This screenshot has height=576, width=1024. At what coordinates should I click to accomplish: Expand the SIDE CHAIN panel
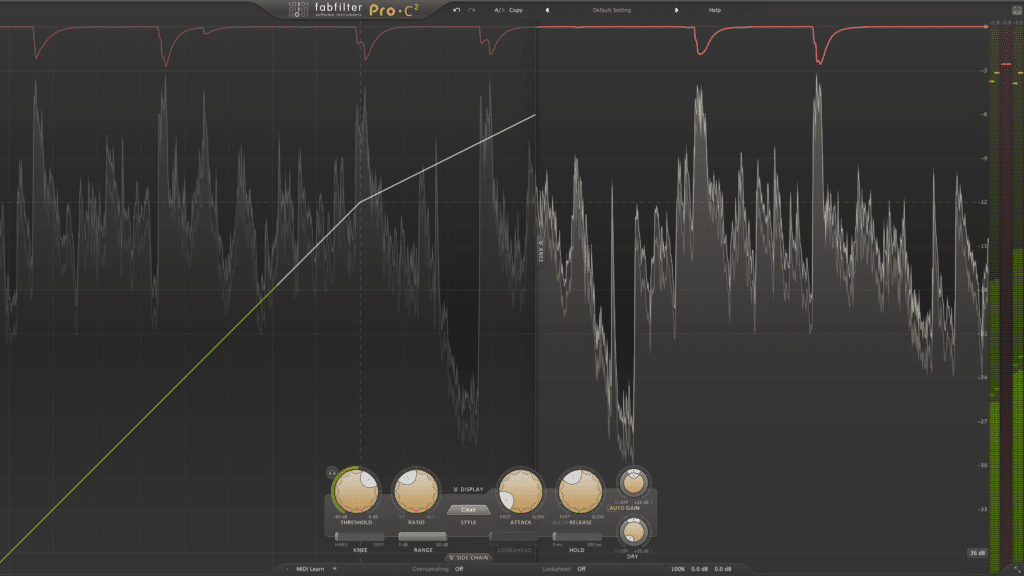click(469, 558)
